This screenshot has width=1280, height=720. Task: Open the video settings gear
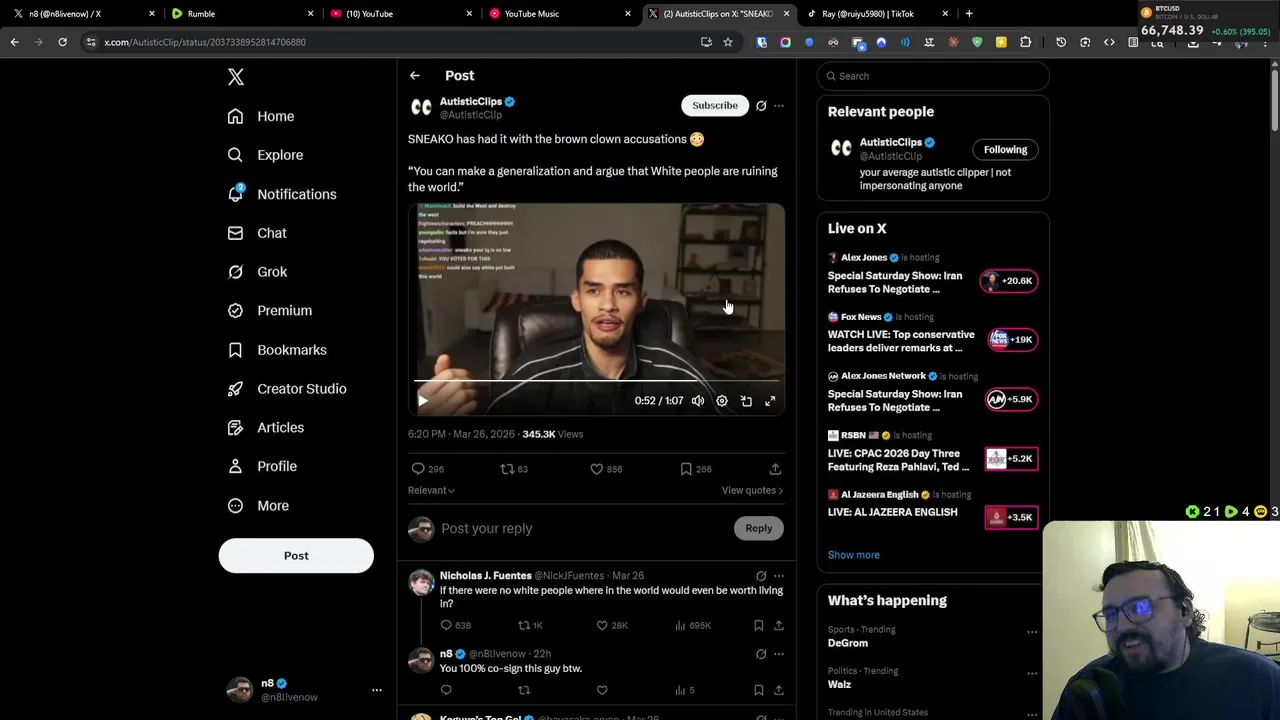tap(722, 401)
